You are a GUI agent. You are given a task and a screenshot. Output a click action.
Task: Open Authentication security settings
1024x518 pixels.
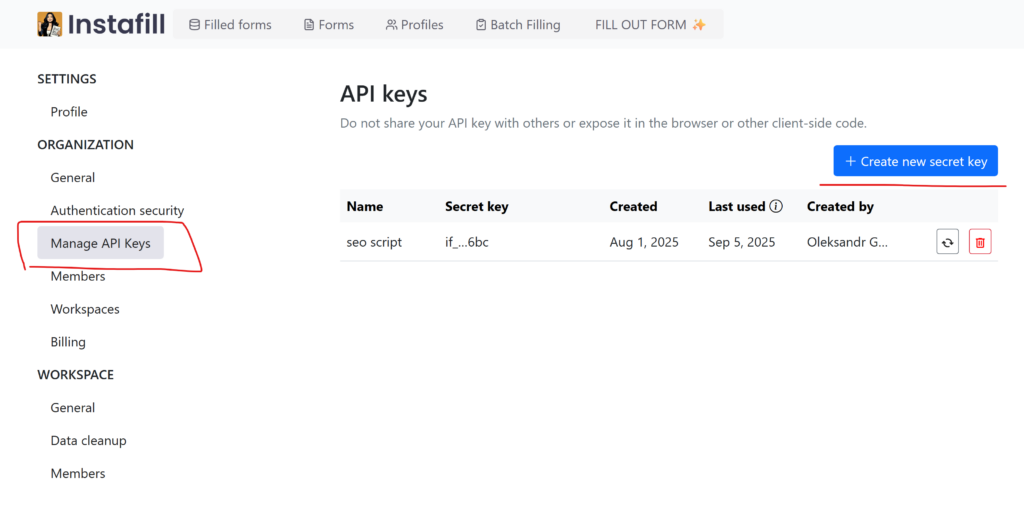pos(117,211)
